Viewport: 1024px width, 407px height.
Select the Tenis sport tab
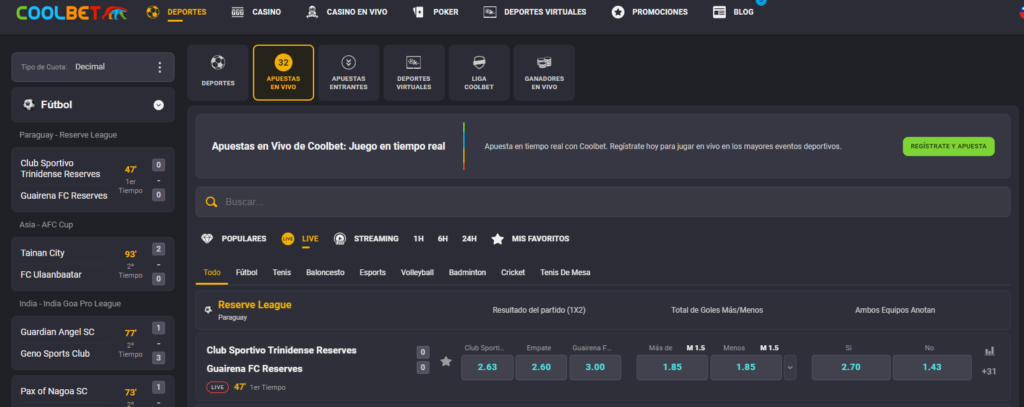tap(281, 272)
